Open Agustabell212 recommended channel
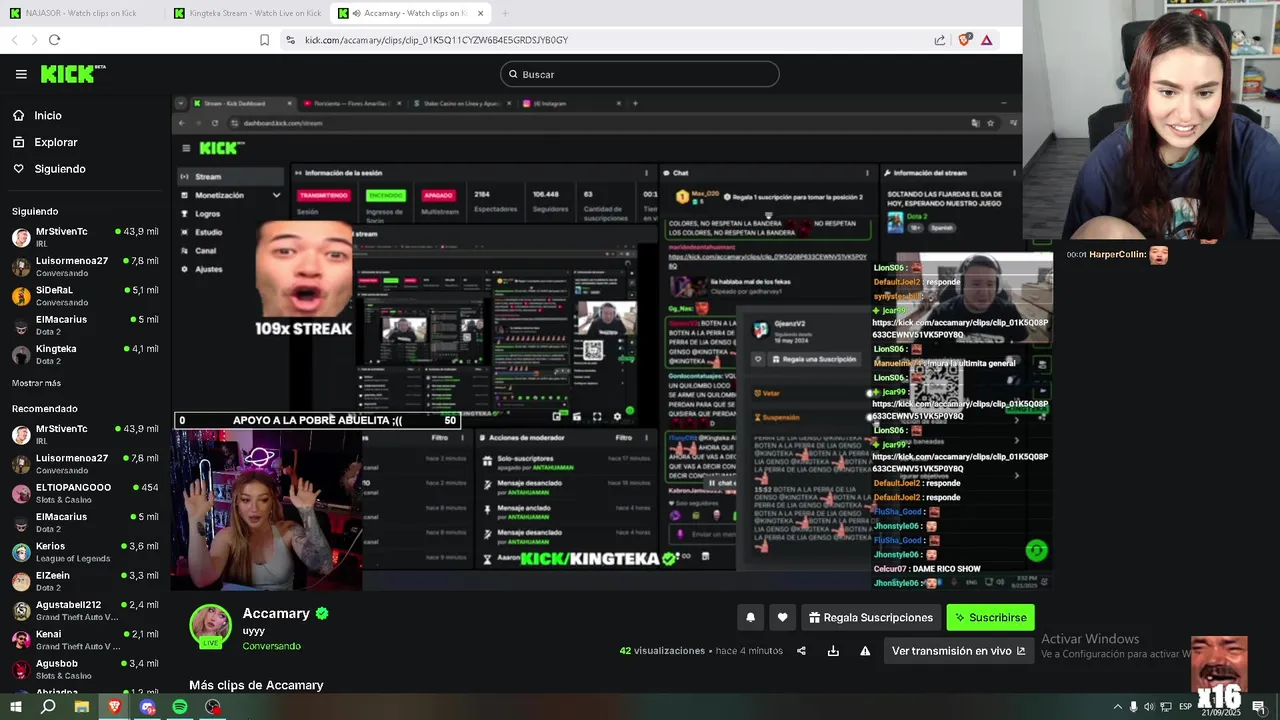Image resolution: width=1280 pixels, height=720 pixels. [85, 610]
